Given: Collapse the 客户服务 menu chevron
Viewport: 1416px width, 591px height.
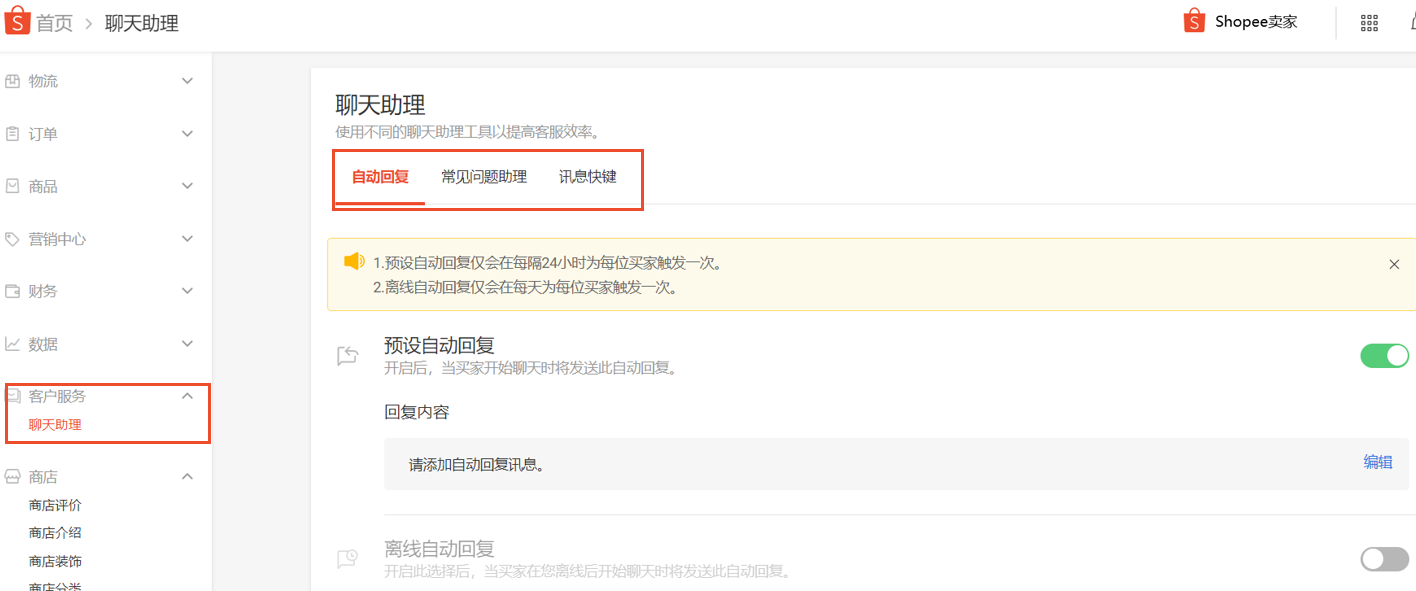Looking at the screenshot, I should [x=187, y=396].
